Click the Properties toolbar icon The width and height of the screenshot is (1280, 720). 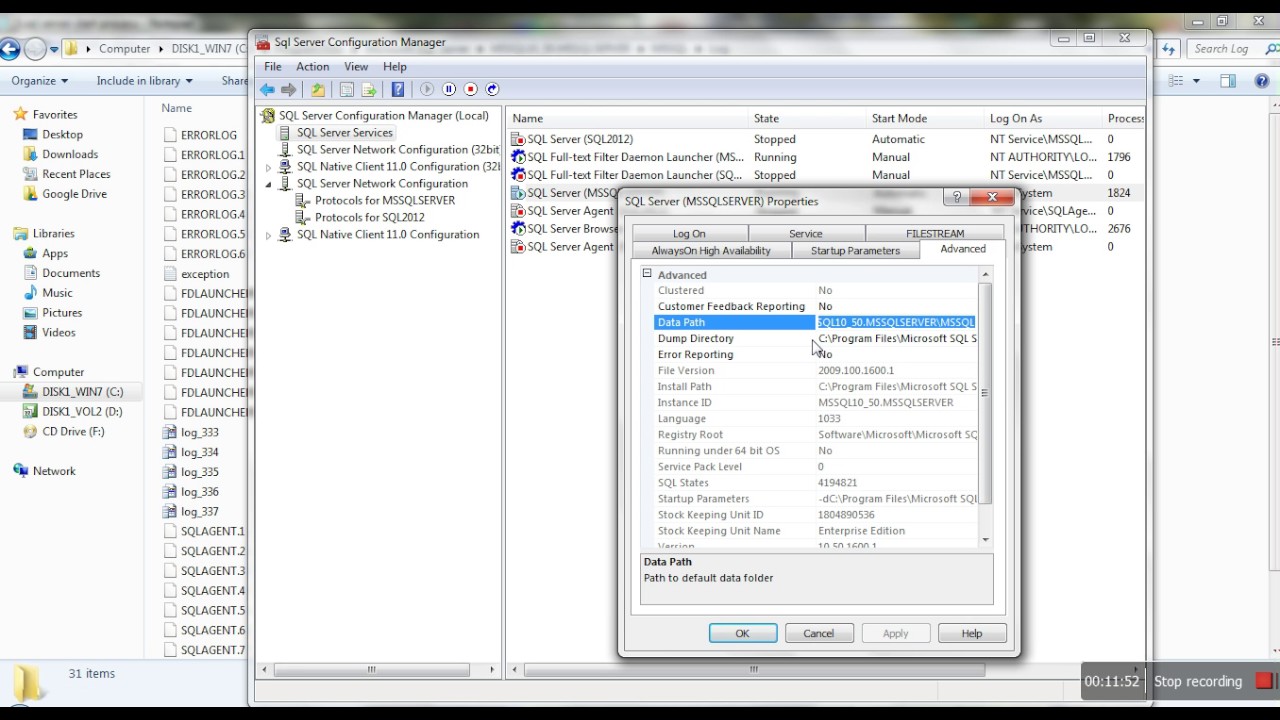coord(347,90)
